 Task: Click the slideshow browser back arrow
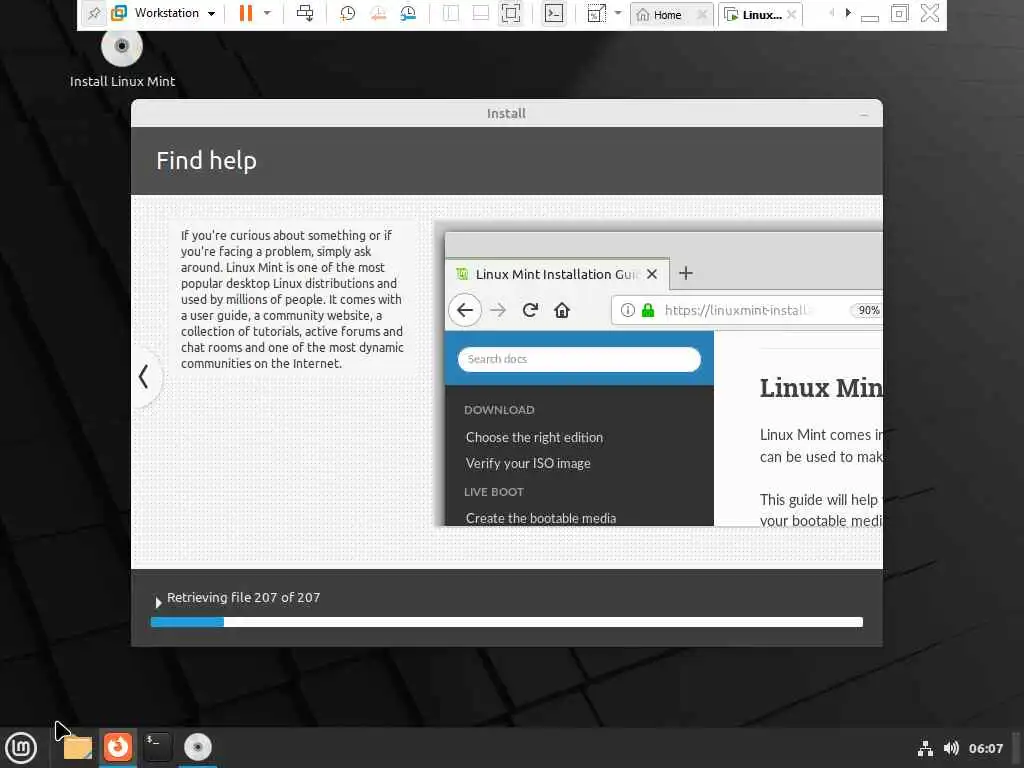[x=465, y=310]
